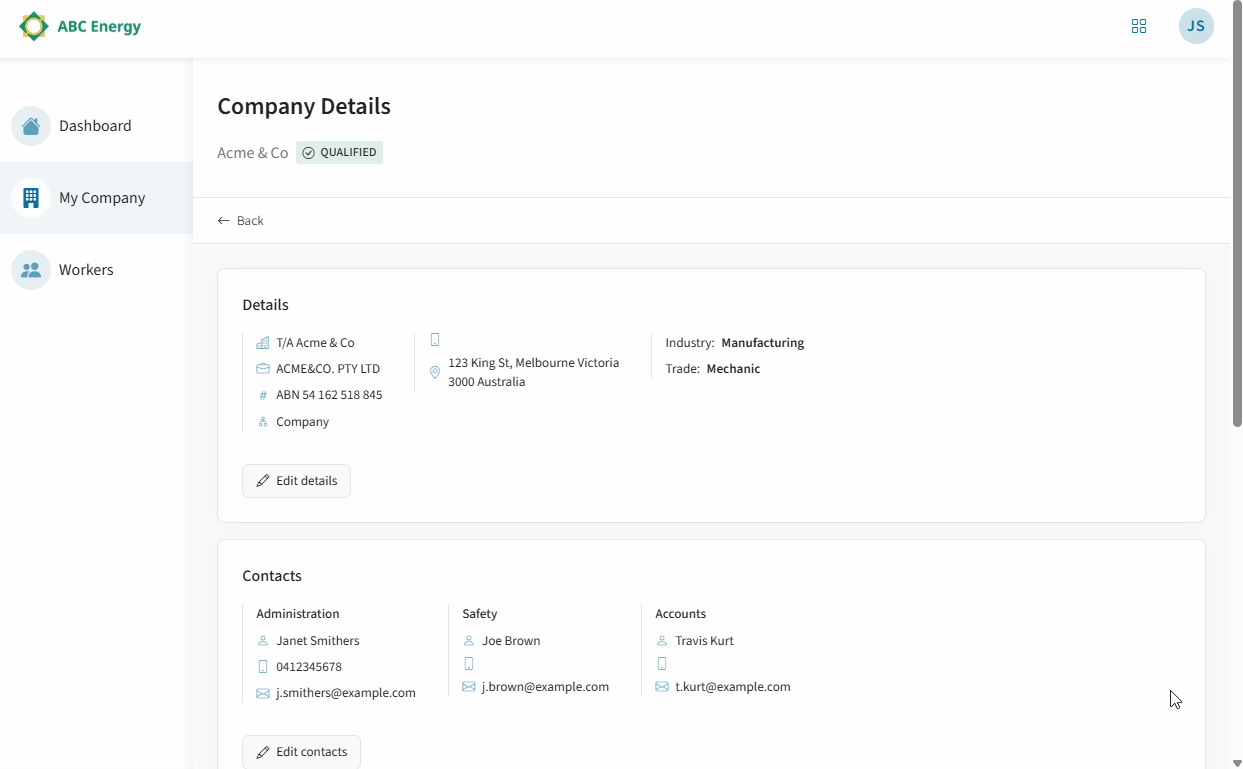
Task: Click the My Company building icon
Action: tap(31, 198)
